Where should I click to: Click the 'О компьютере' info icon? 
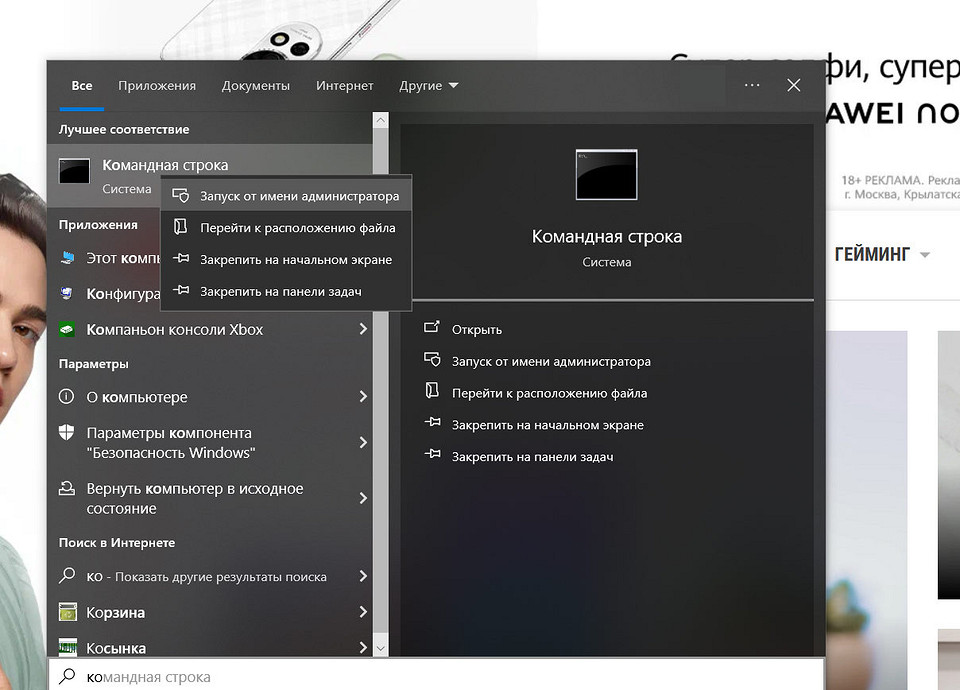coord(67,397)
